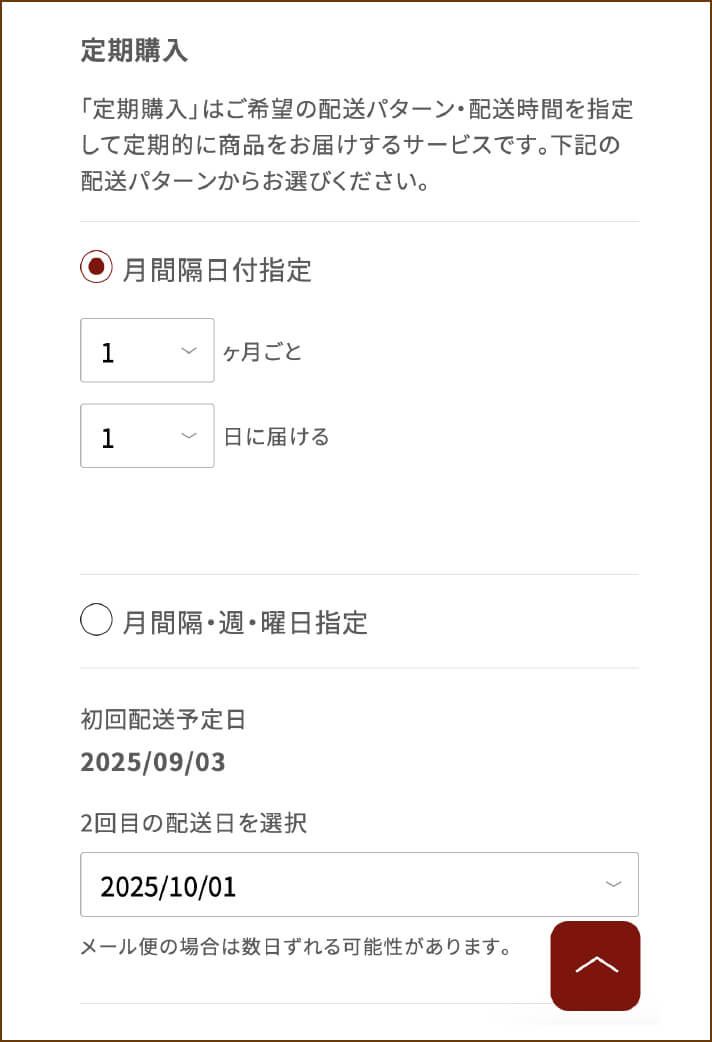Click the 定期購入 section heading
Image resolution: width=712 pixels, height=1042 pixels.
[134, 52]
